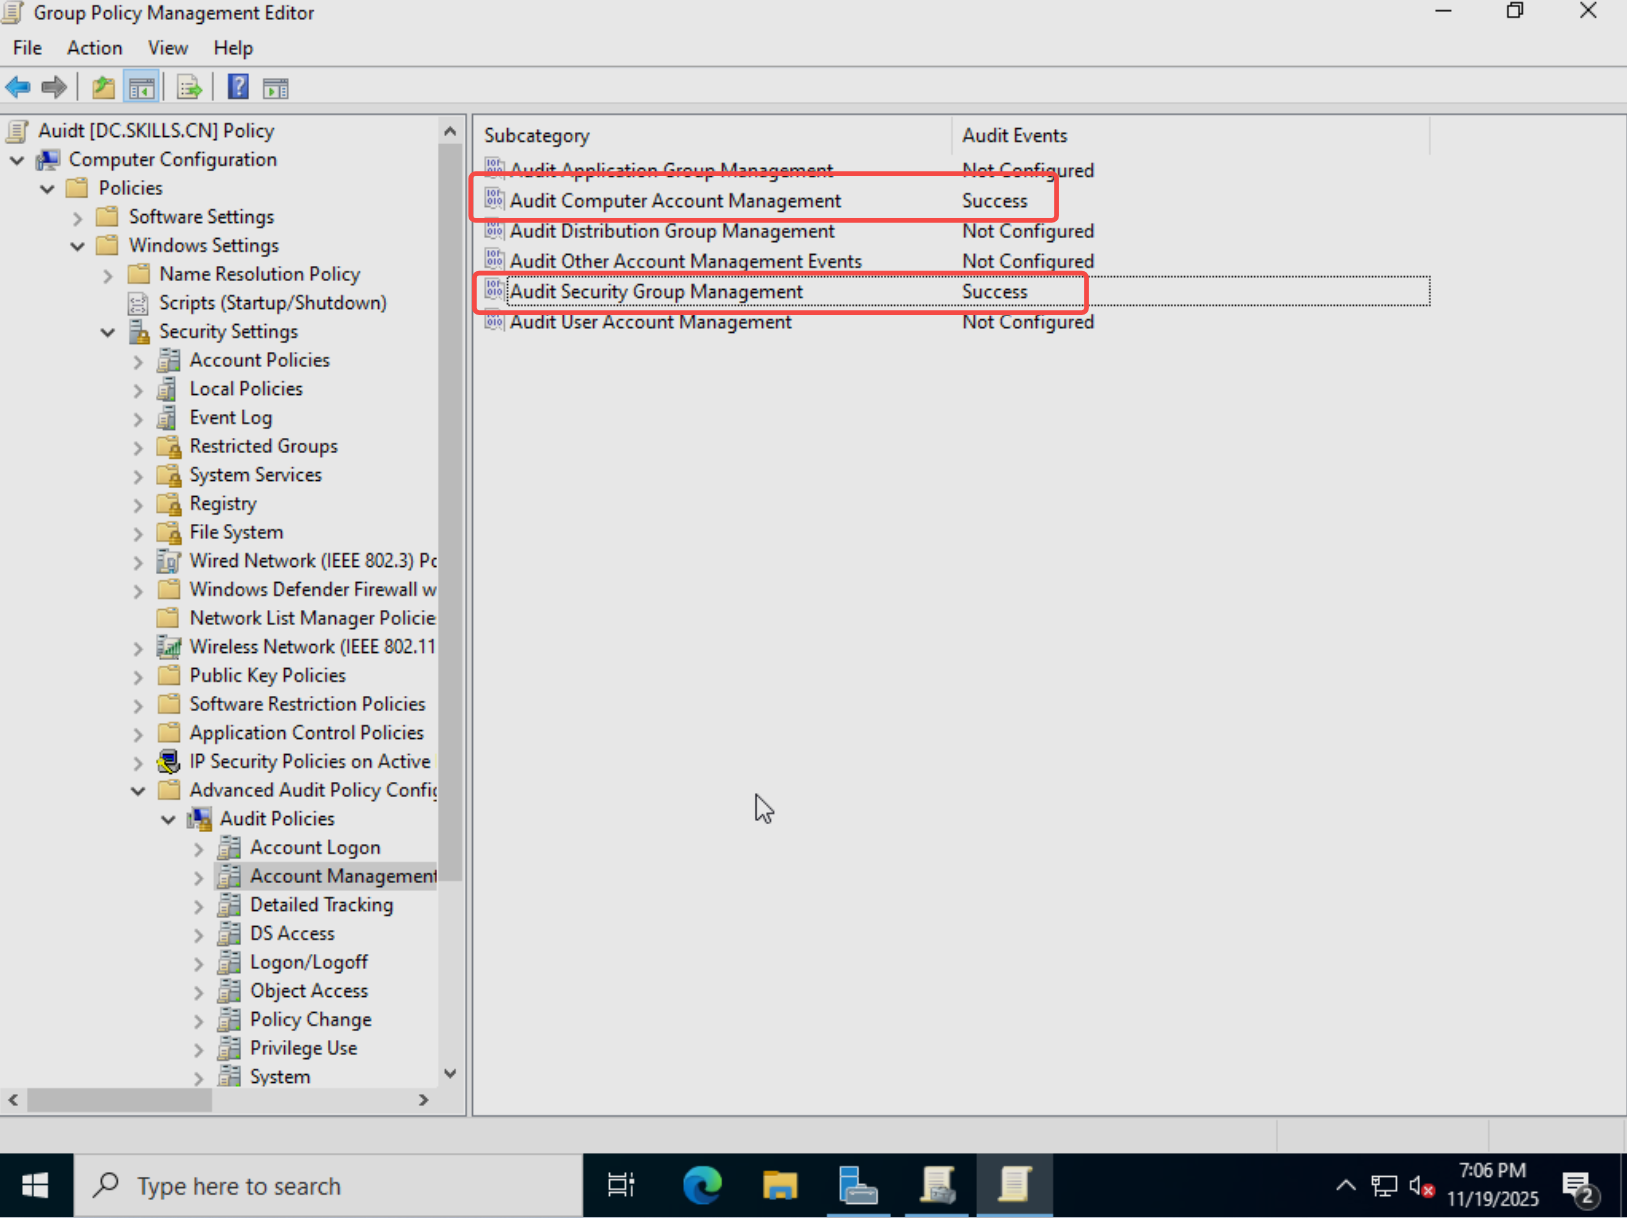Open the View menu

[x=168, y=48]
